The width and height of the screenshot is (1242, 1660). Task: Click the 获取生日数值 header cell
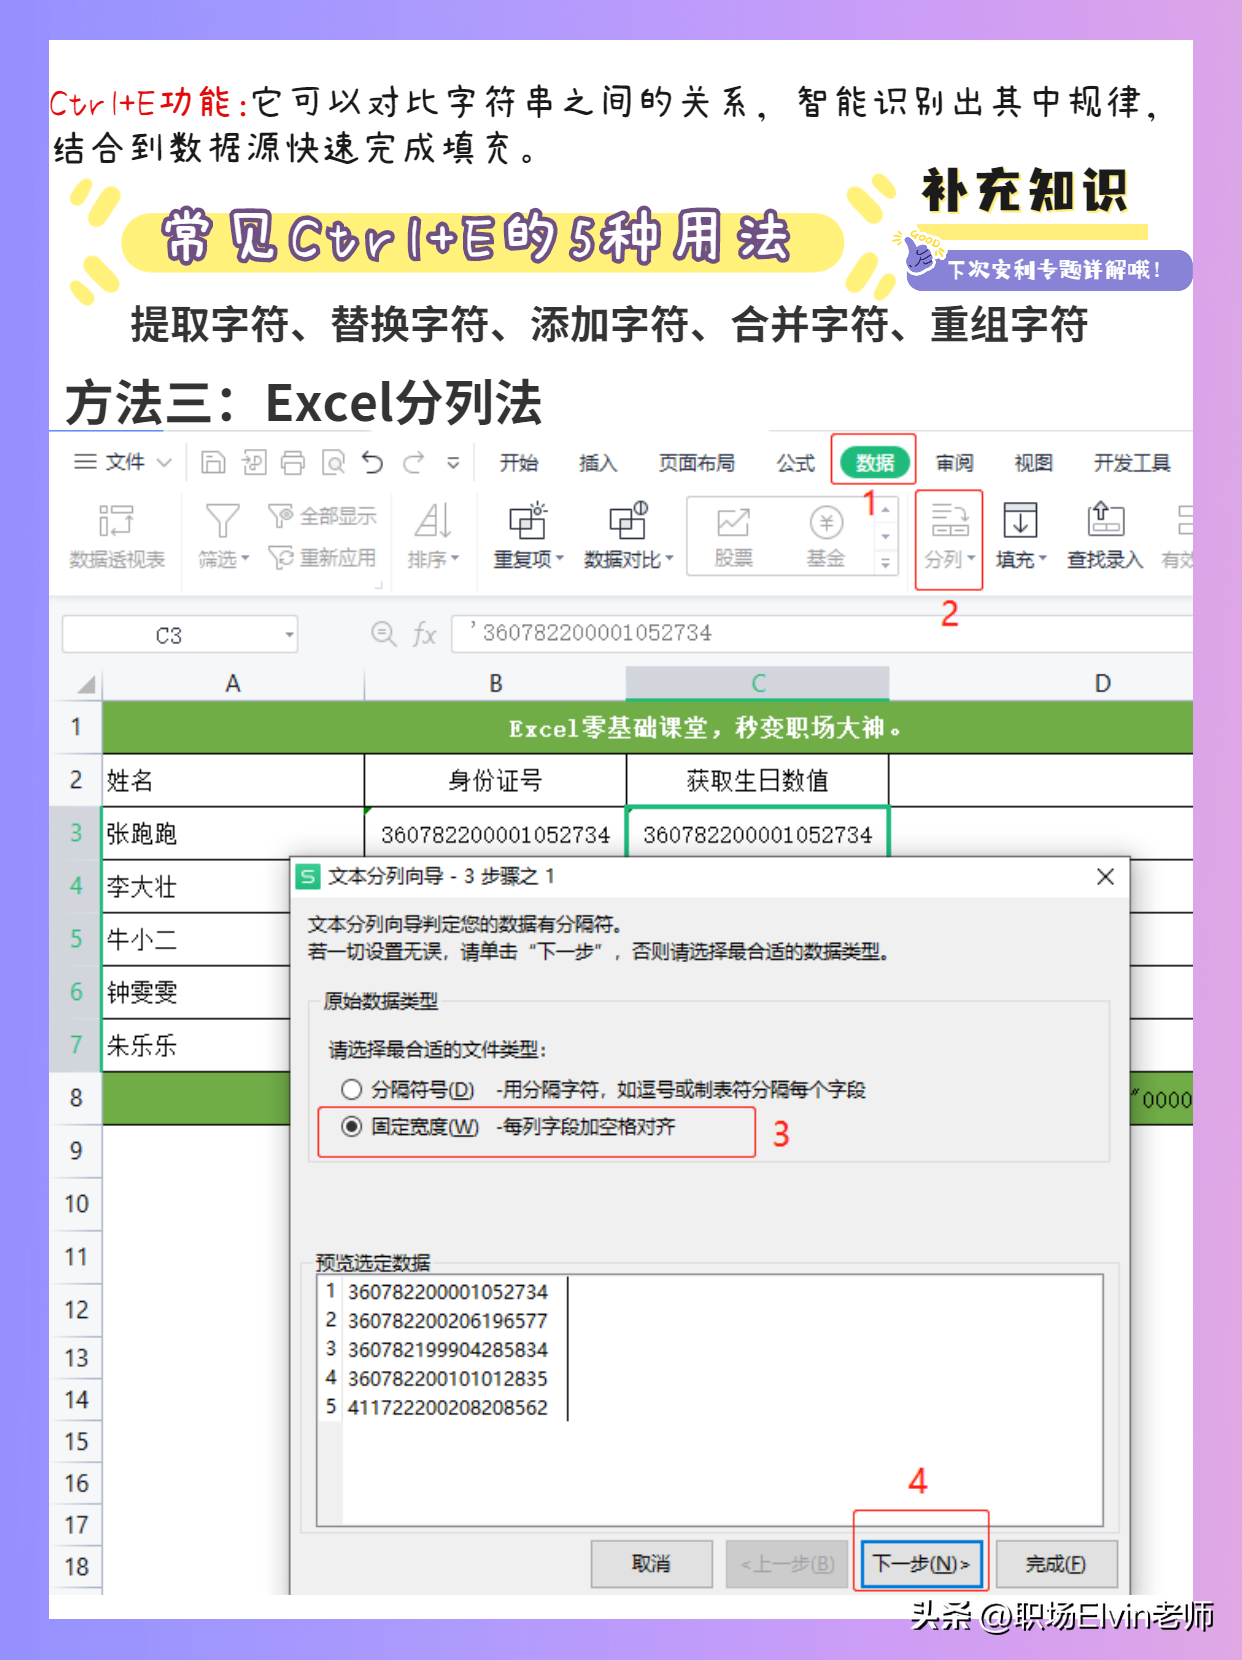[758, 781]
